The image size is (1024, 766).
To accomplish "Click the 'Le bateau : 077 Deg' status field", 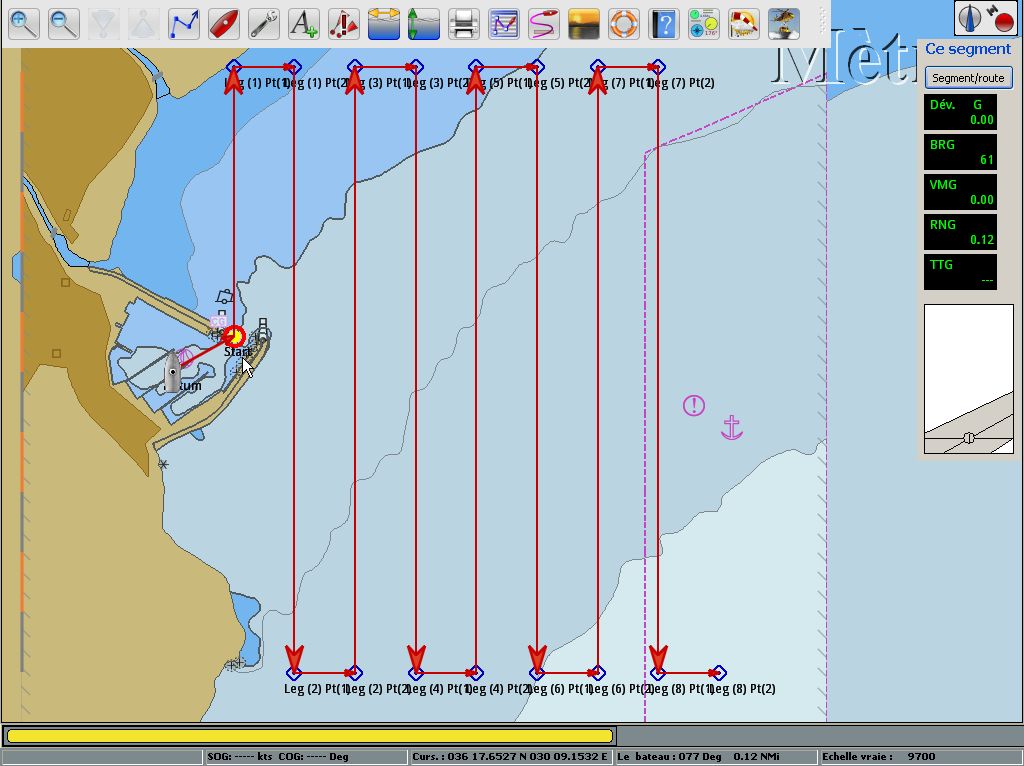I will (x=715, y=757).
